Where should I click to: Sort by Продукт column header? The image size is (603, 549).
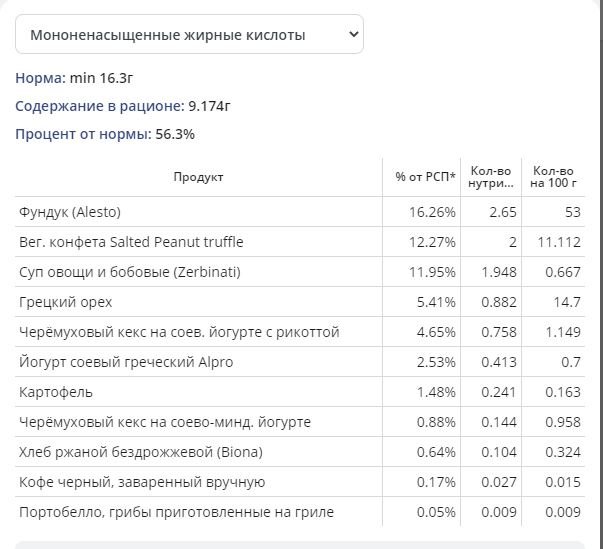click(x=198, y=177)
